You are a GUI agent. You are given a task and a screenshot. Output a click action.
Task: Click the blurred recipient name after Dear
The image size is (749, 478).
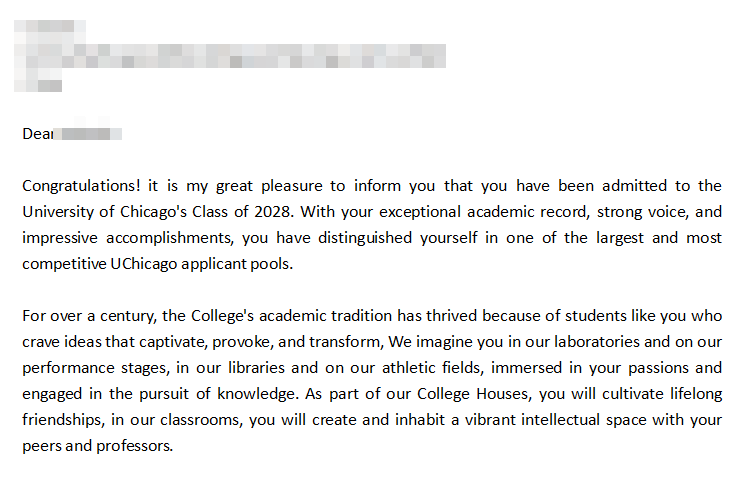[x=90, y=133]
